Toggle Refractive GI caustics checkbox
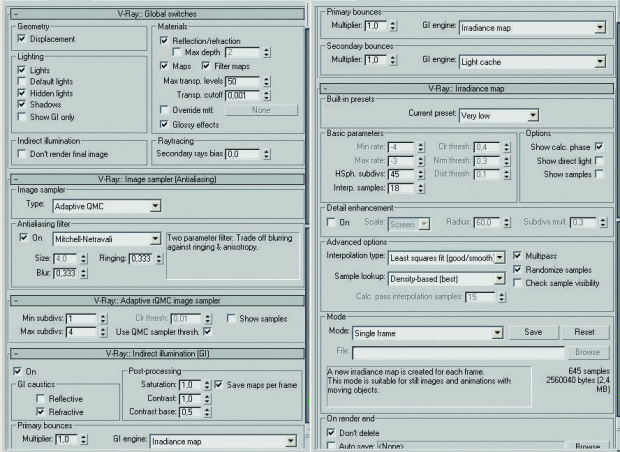This screenshot has width=620, height=452. point(40,412)
